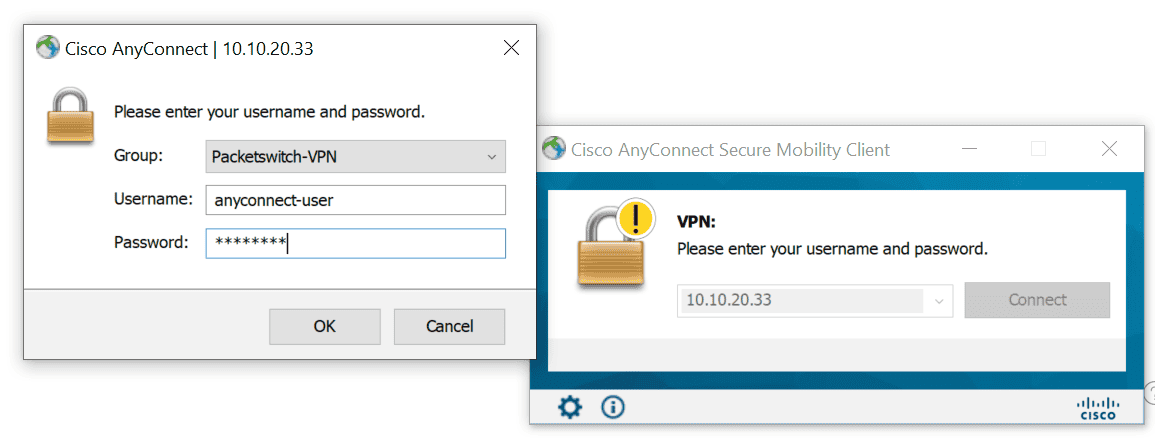Minimize the Secure Mobility Client window
Image resolution: width=1155 pixels, height=441 pixels.
969,149
